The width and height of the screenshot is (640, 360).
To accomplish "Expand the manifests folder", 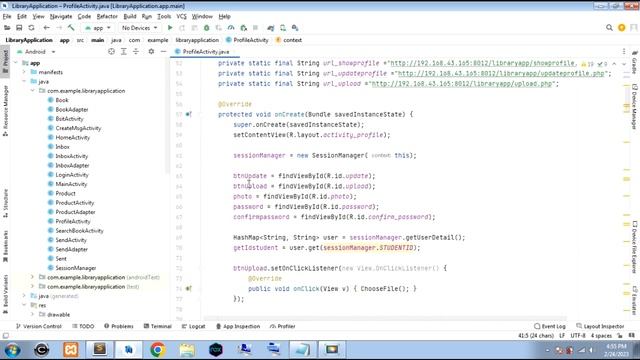I will click(24, 72).
